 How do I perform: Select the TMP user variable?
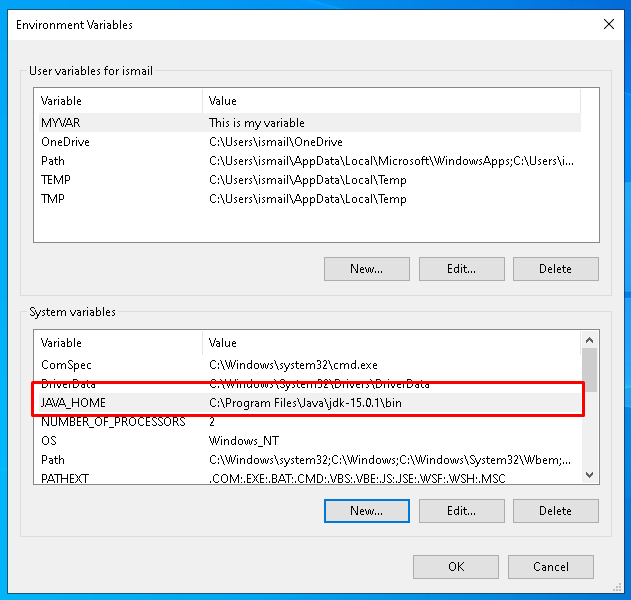coord(309,199)
